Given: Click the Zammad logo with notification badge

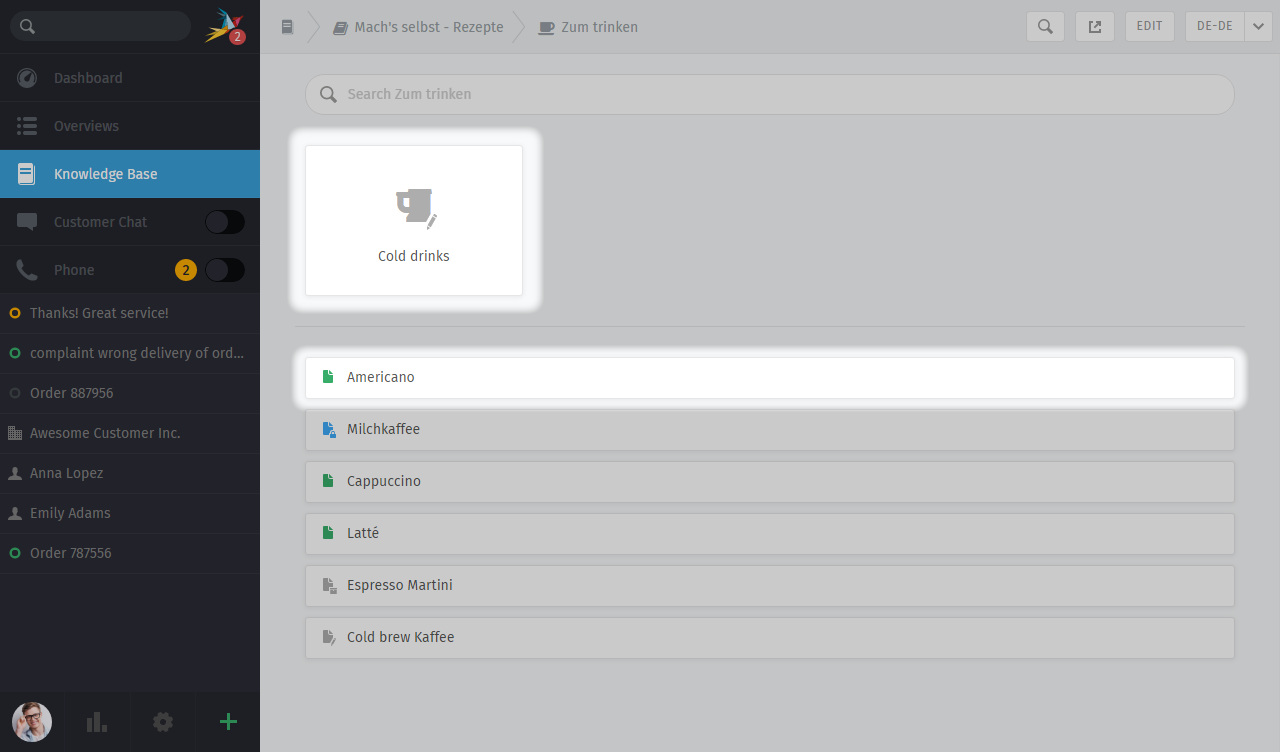Looking at the screenshot, I should pyautogui.click(x=224, y=27).
